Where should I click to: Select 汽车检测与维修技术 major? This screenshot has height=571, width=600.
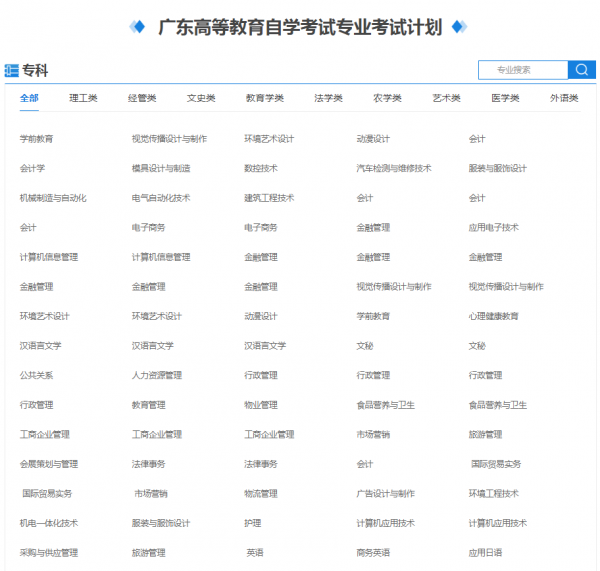coord(394,168)
